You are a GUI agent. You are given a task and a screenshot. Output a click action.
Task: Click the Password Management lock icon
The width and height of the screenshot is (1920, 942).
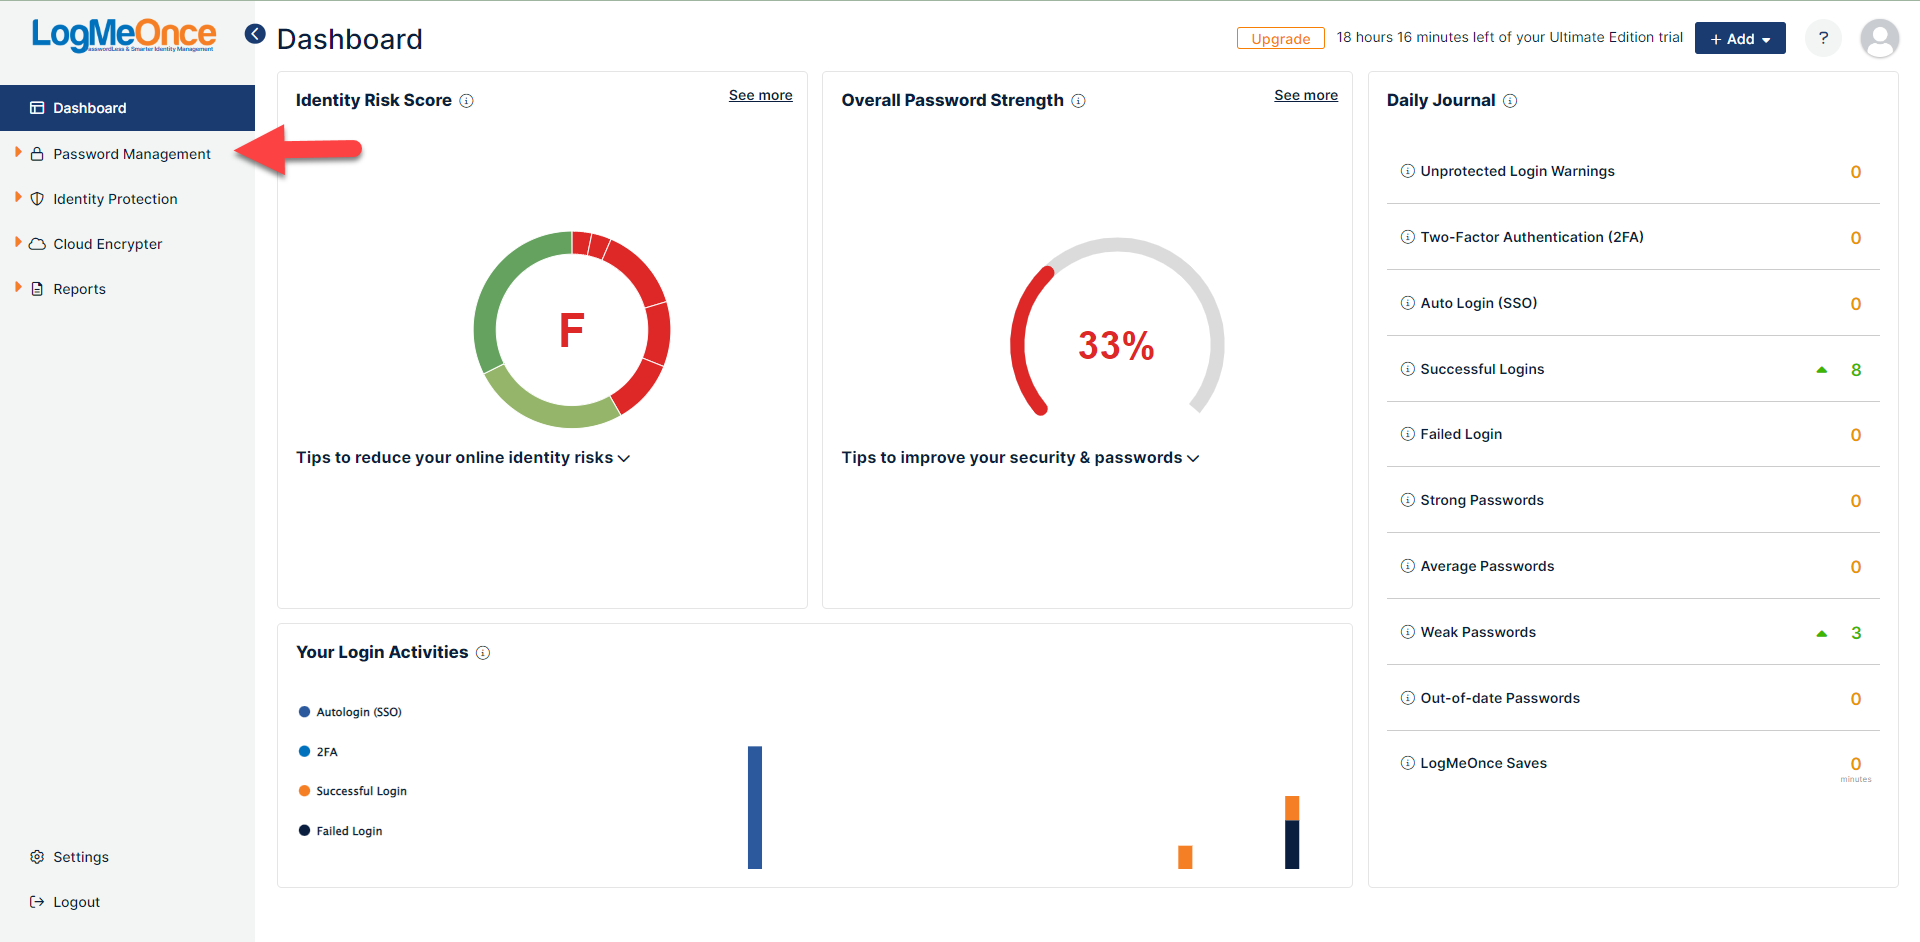point(37,154)
